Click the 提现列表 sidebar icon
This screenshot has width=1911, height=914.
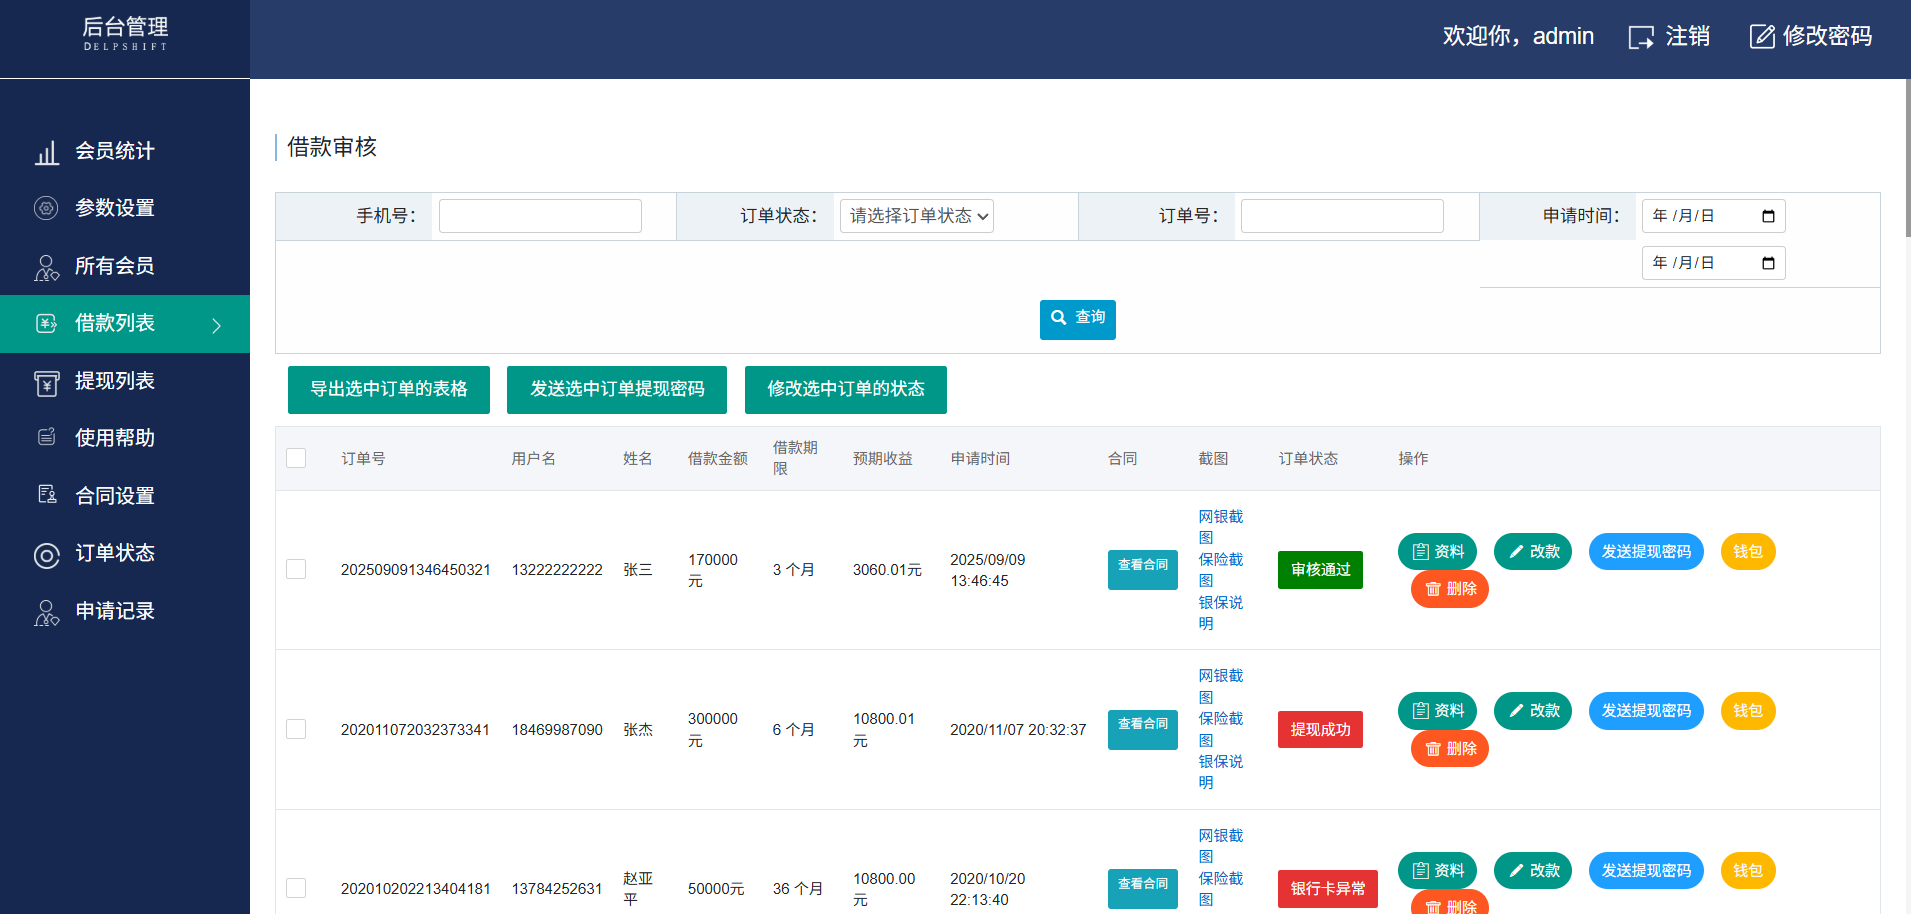46,383
